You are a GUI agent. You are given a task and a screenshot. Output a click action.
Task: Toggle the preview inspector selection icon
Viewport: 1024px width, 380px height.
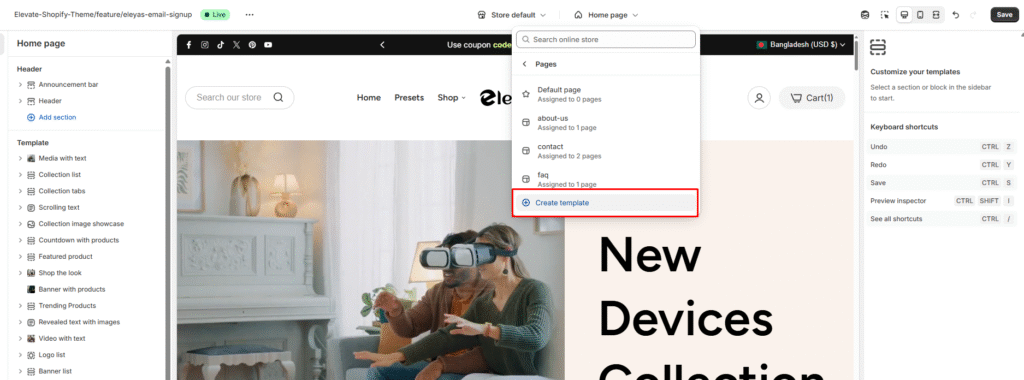pos(885,14)
